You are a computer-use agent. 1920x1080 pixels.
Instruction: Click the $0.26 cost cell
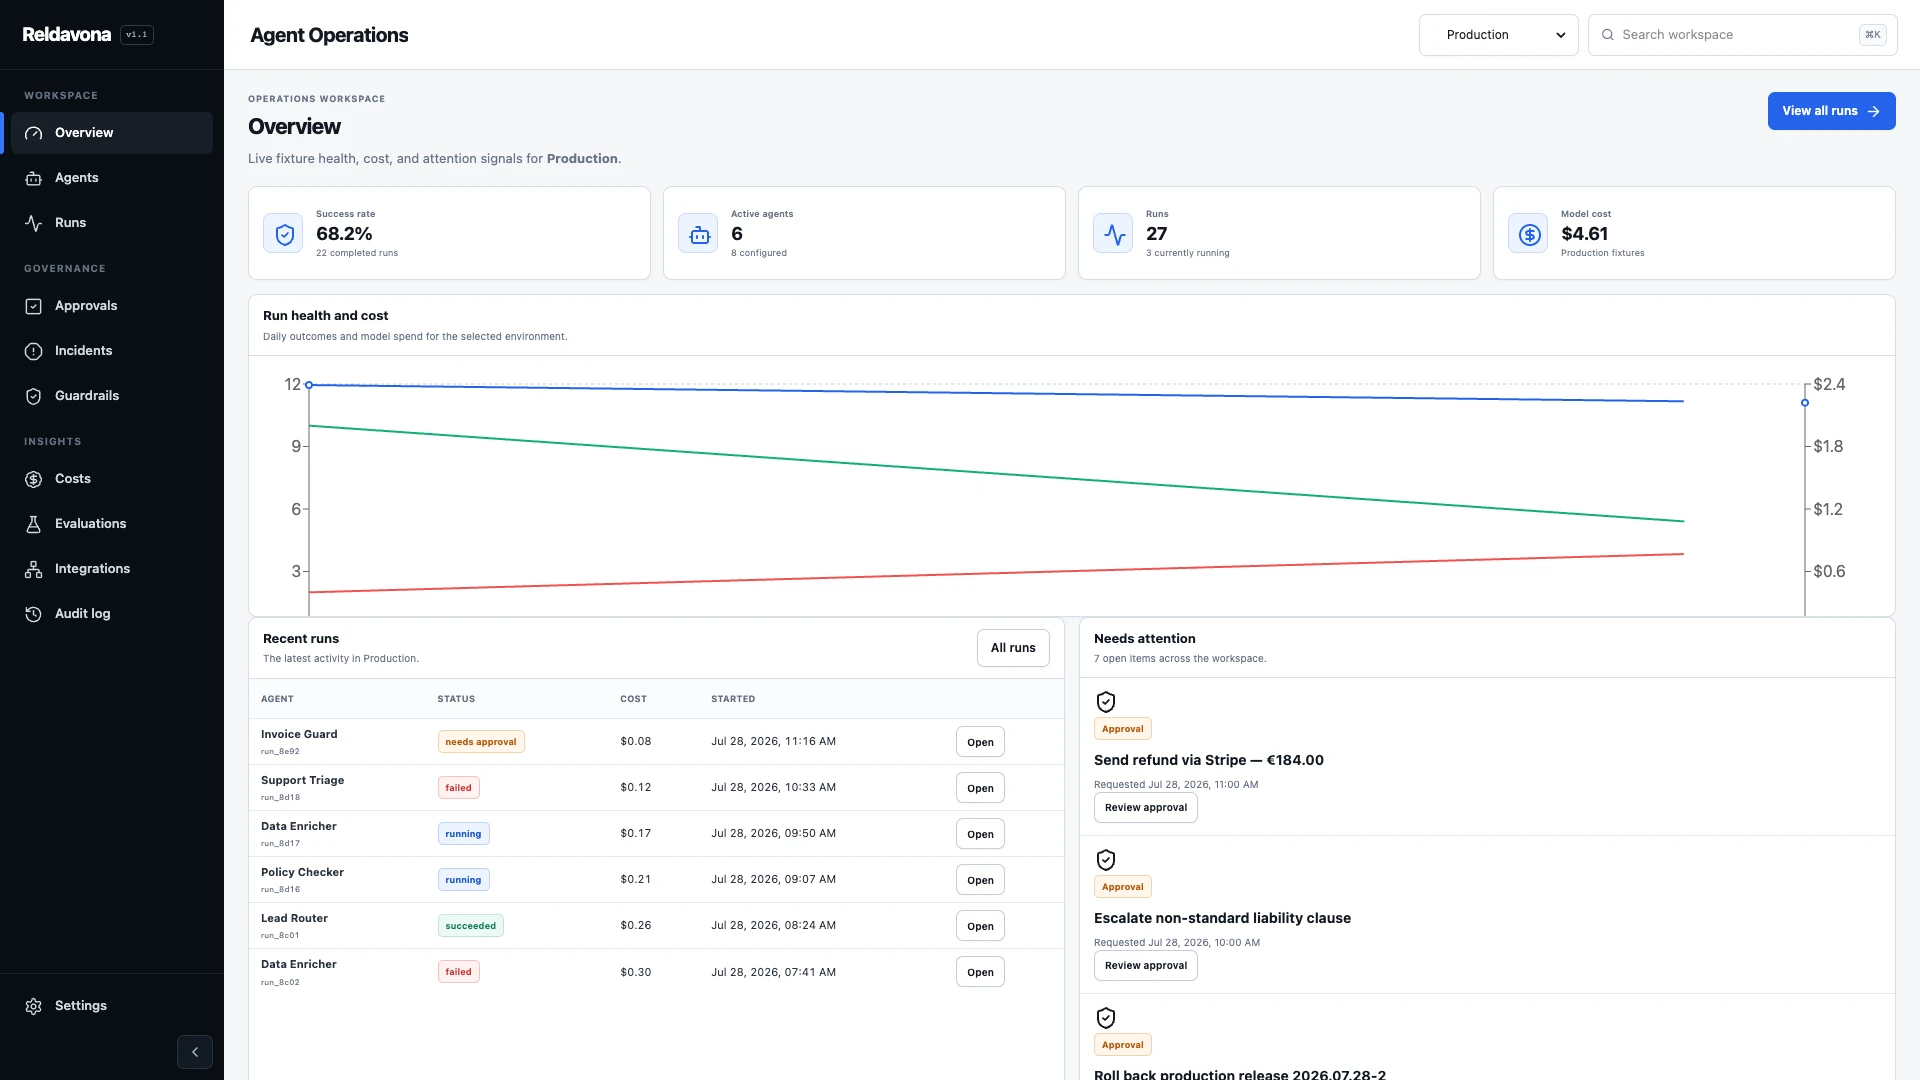pyautogui.click(x=636, y=926)
